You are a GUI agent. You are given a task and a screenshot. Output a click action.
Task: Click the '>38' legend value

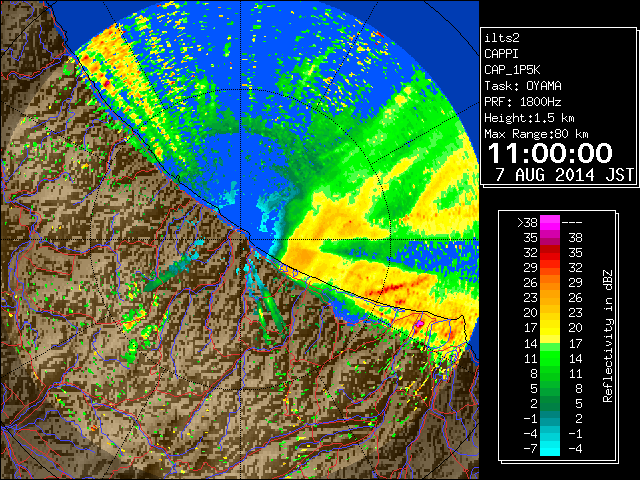click(528, 223)
